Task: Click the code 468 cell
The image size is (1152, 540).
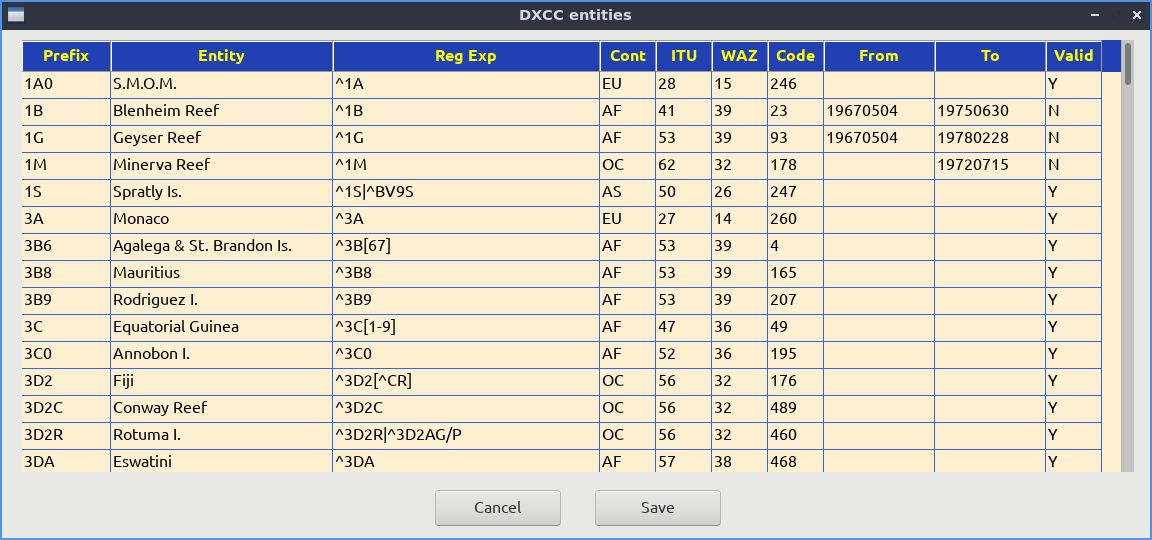Action: tap(796, 462)
